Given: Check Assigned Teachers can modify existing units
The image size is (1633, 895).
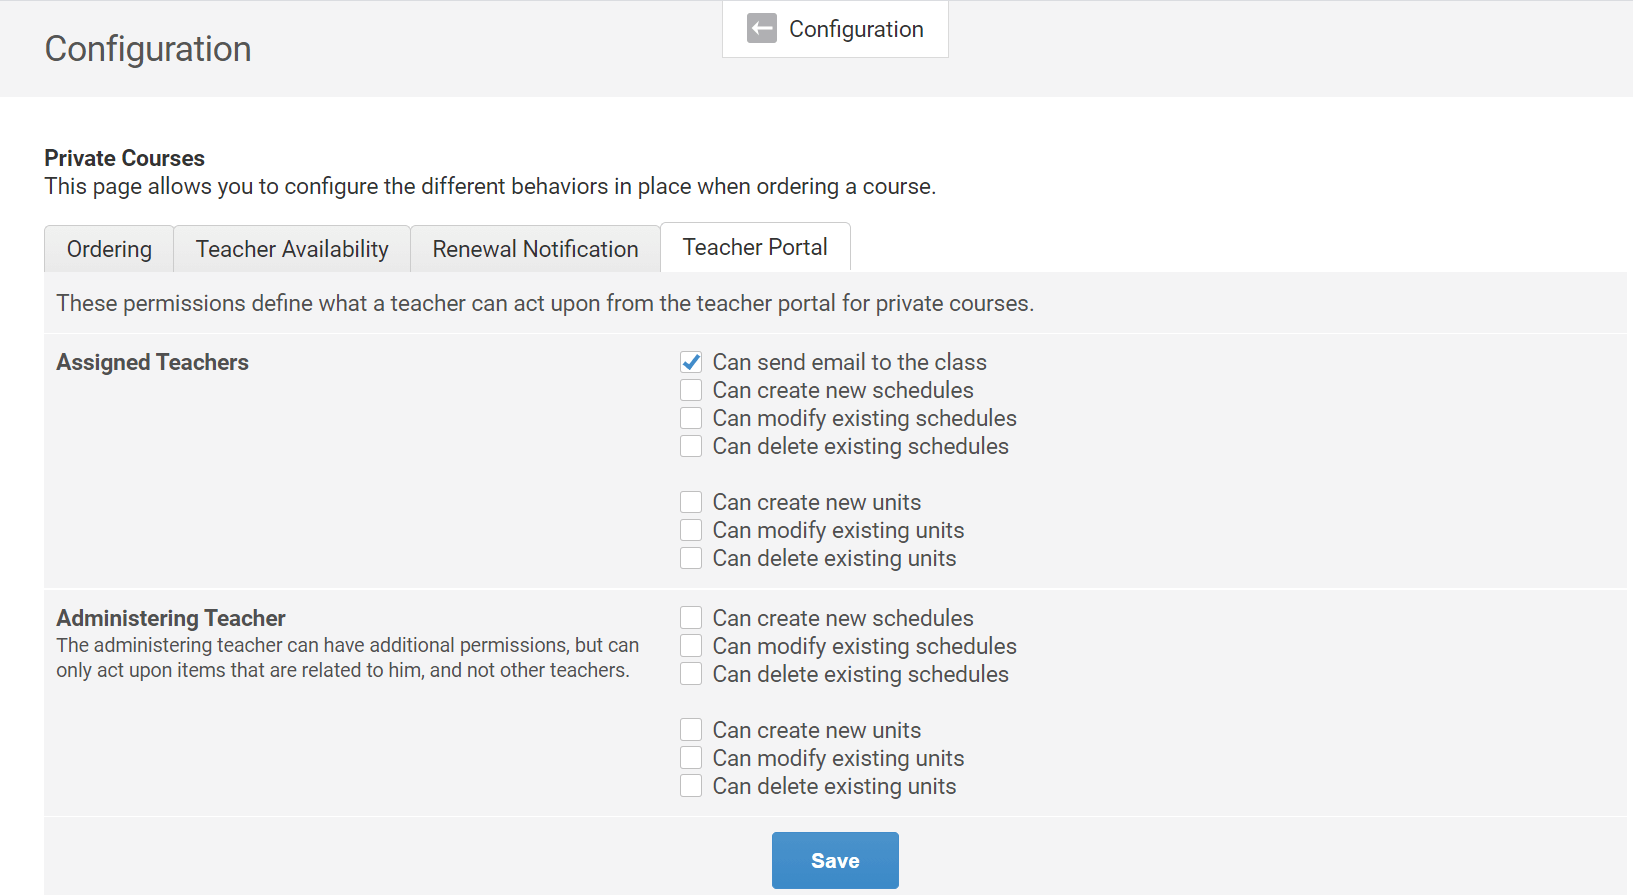Looking at the screenshot, I should tap(691, 530).
